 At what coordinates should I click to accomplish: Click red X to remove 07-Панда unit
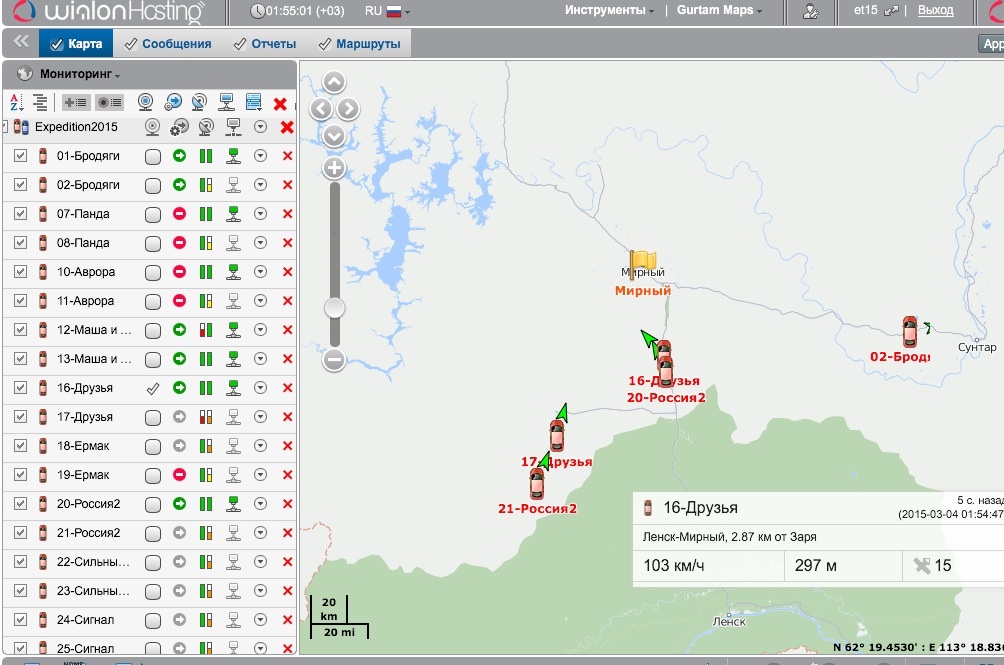click(288, 214)
